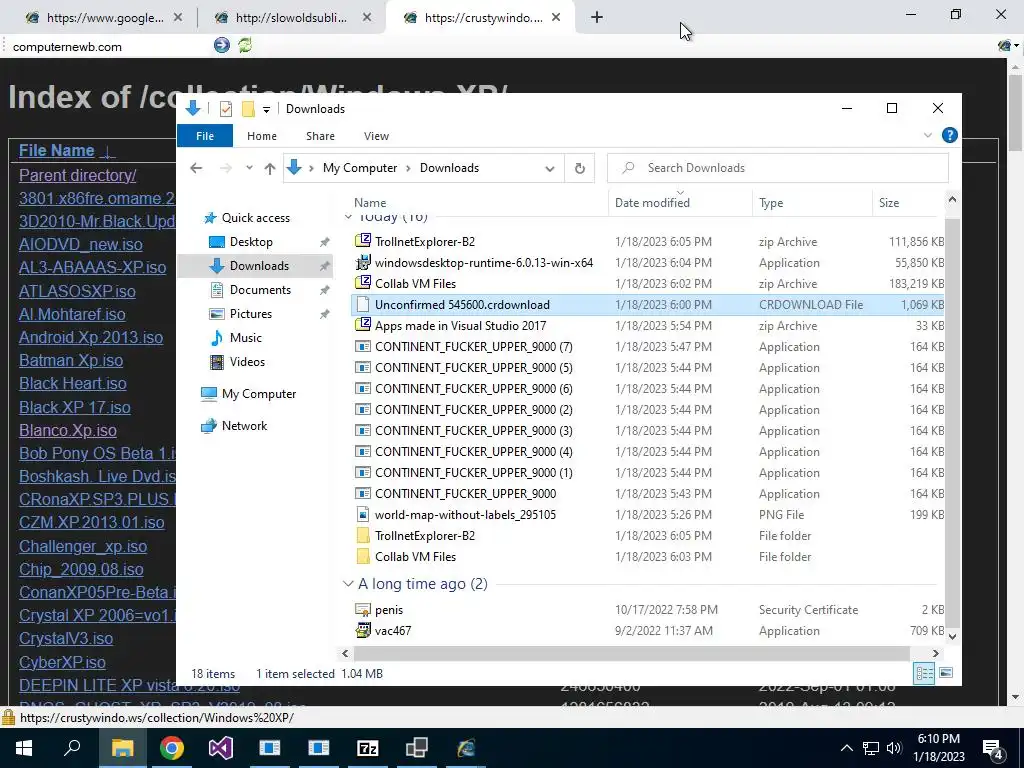Viewport: 1024px width, 768px height.
Task: Open the CyberXP.iso link
Action: [x=62, y=662]
